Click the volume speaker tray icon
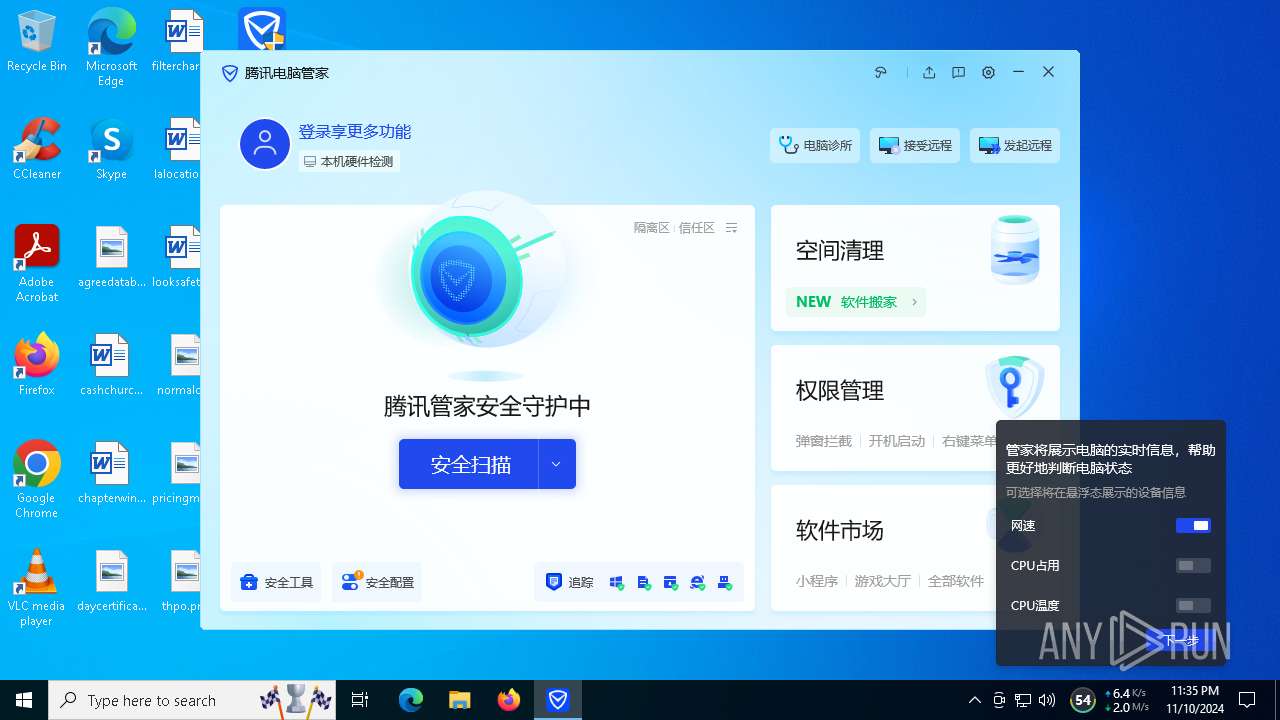1280x720 pixels. click(1047, 700)
